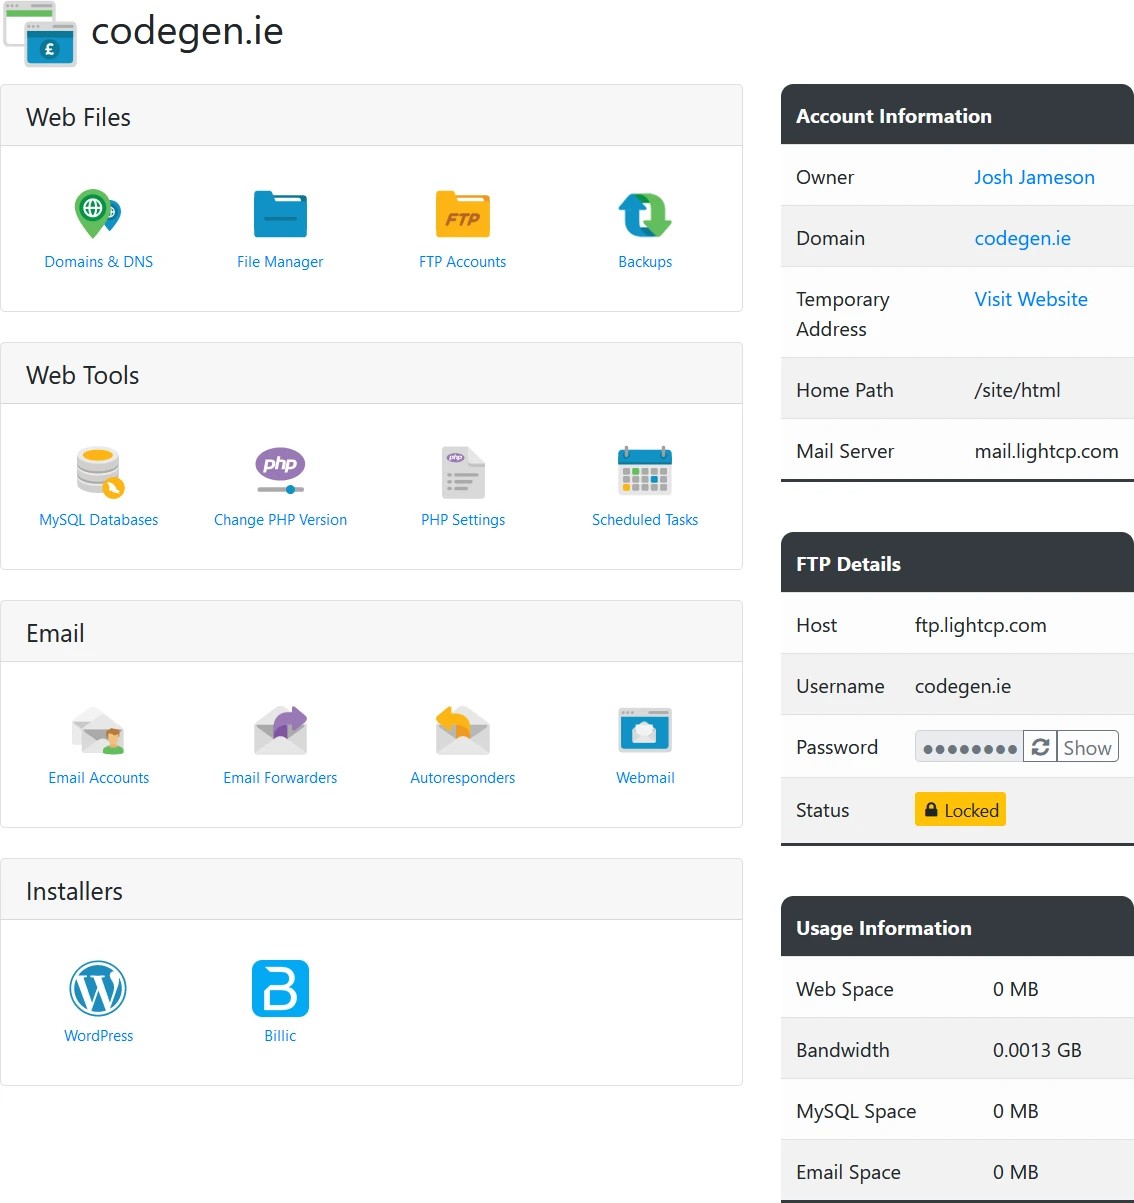The image size is (1134, 1203).
Task: Open the Billic installer icon
Action: pos(280,988)
